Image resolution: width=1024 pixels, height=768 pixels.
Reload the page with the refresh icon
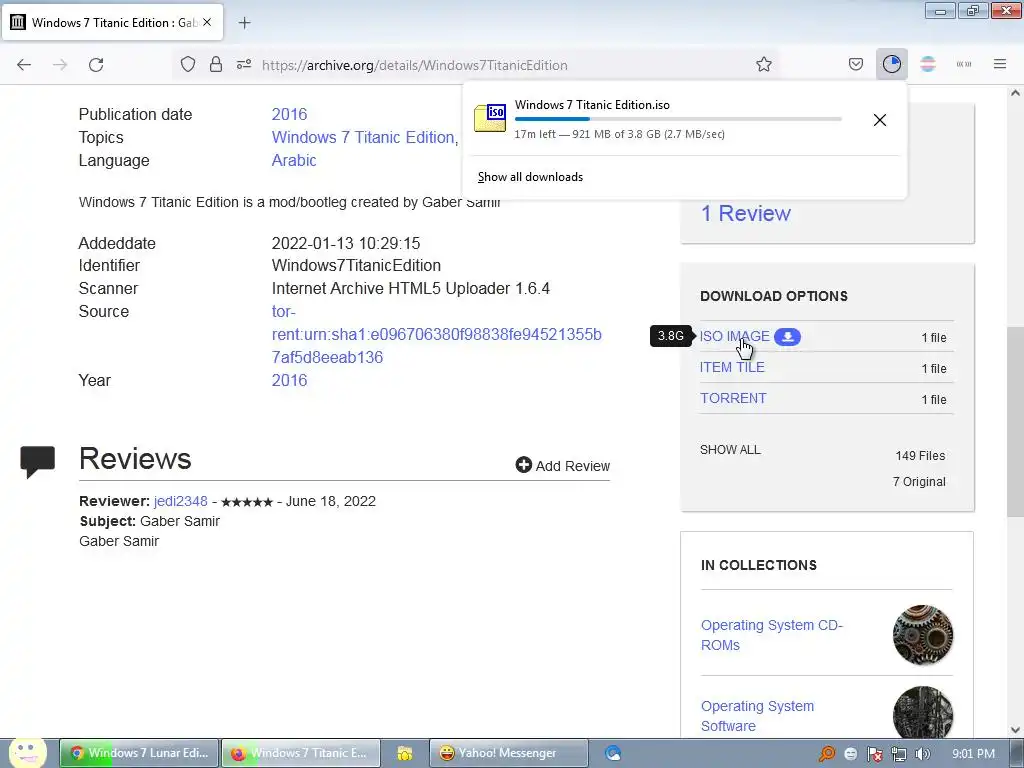[x=96, y=65]
